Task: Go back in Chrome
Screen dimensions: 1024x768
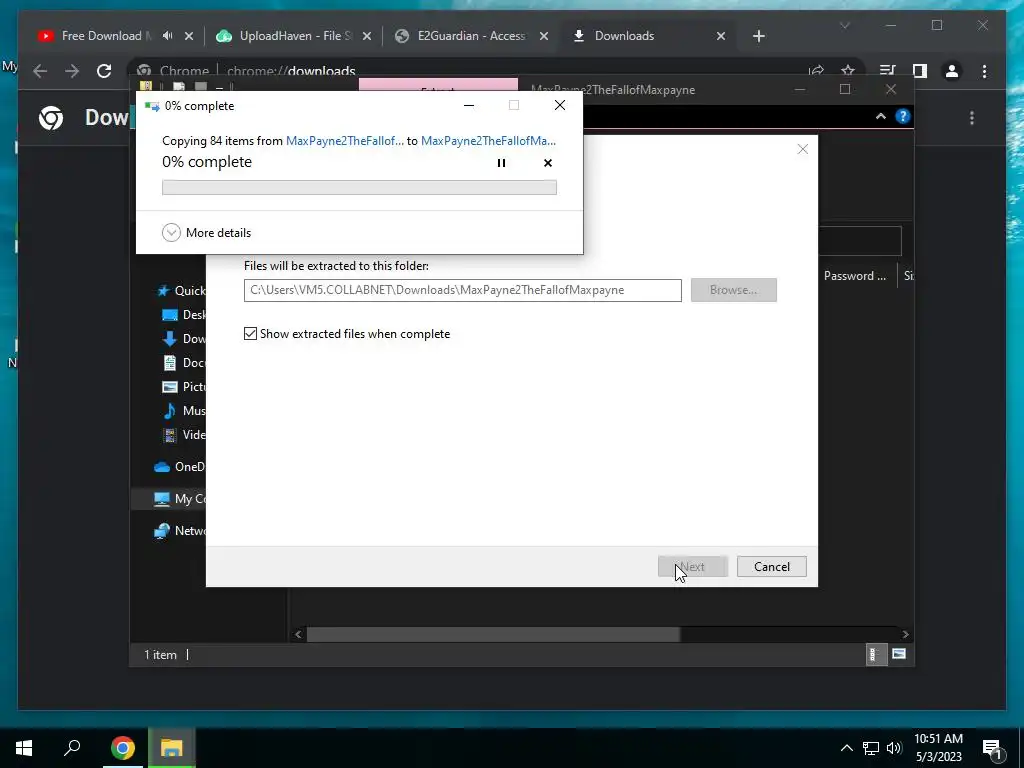Action: pos(40,71)
